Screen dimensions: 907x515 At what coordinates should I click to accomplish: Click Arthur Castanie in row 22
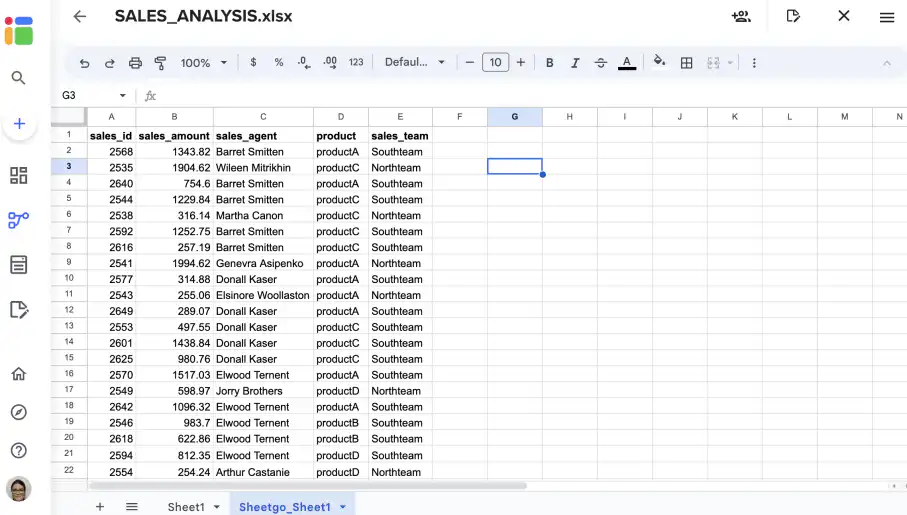[263, 472]
